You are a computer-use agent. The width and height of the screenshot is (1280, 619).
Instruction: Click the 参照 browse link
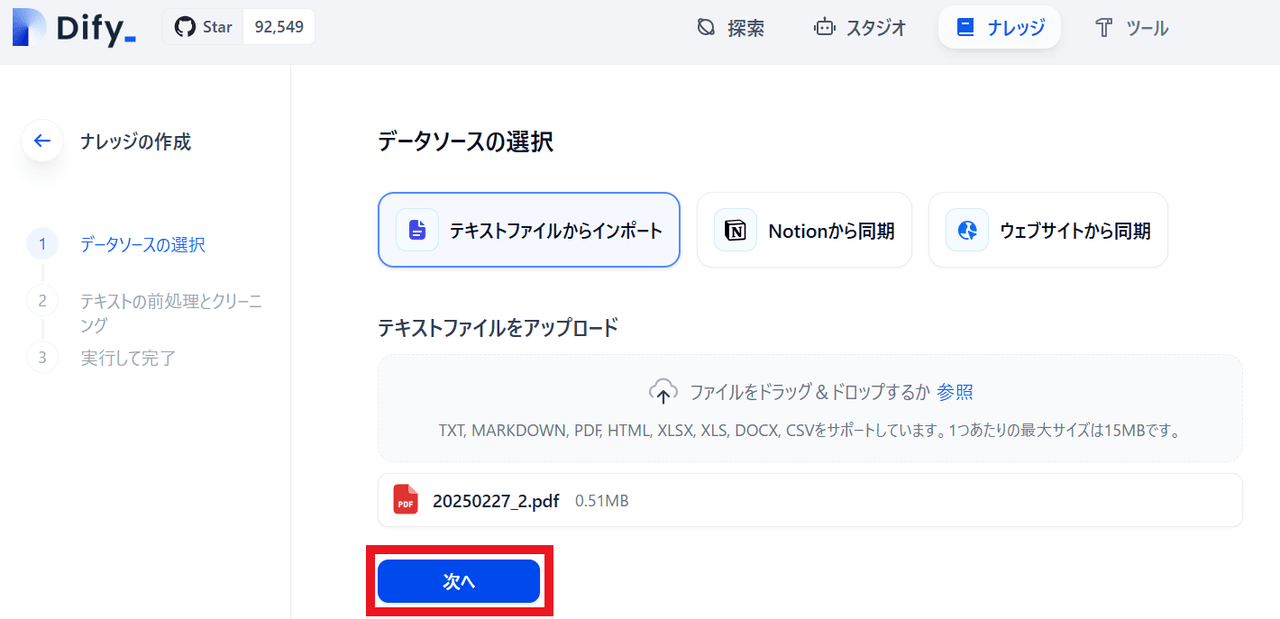click(955, 391)
